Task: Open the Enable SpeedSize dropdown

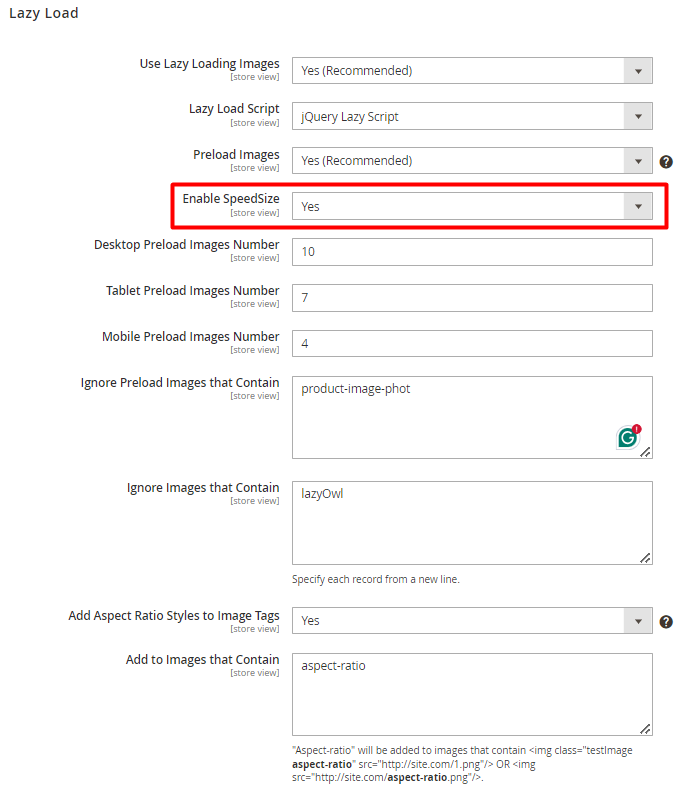Action: pos(472,206)
